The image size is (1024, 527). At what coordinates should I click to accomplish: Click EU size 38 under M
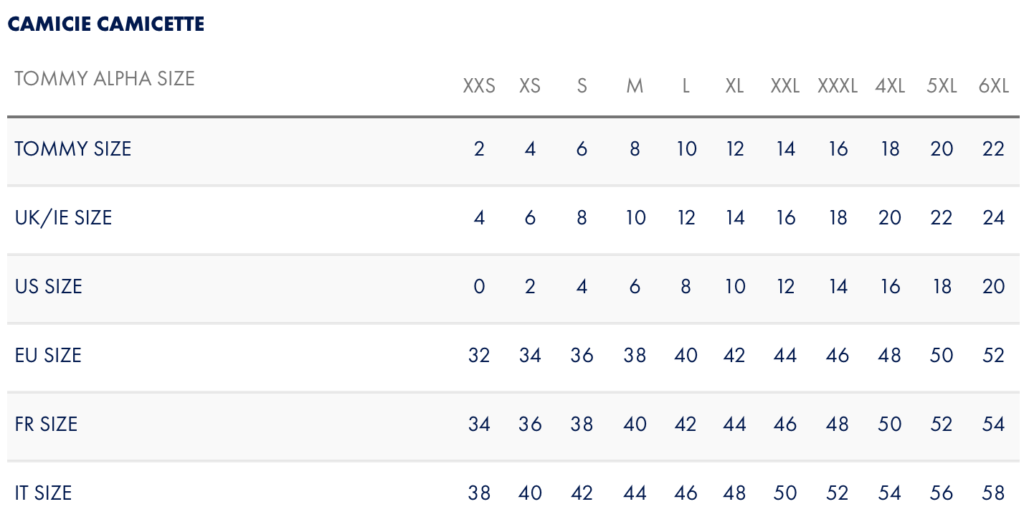pos(634,355)
